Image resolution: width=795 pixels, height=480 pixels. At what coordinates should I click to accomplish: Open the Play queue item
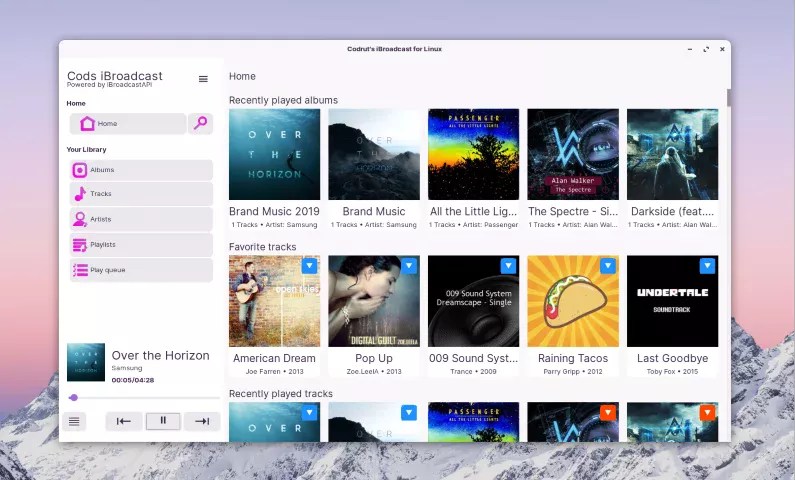click(141, 270)
